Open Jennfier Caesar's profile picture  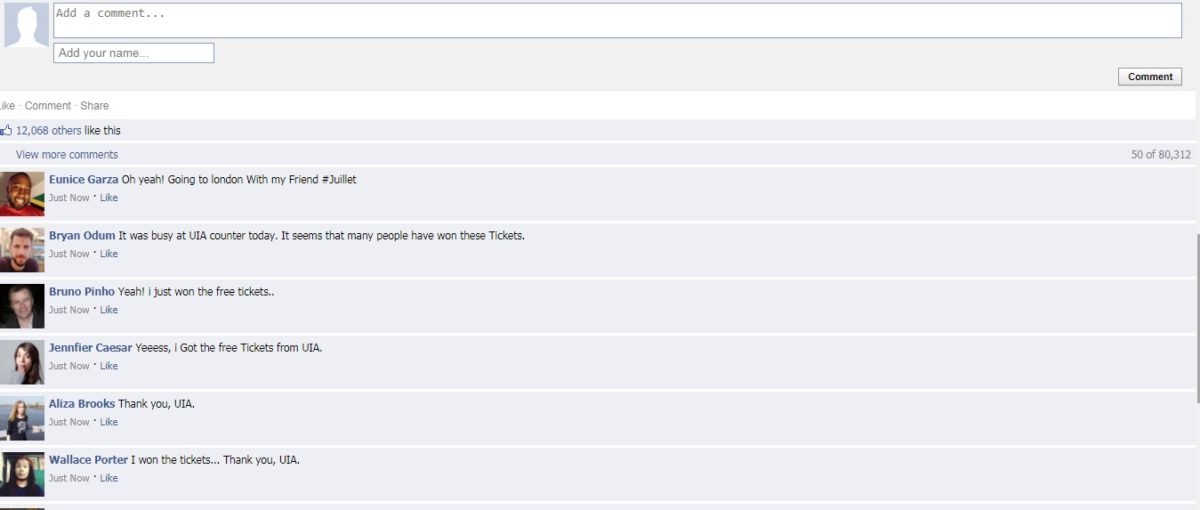tap(22, 362)
